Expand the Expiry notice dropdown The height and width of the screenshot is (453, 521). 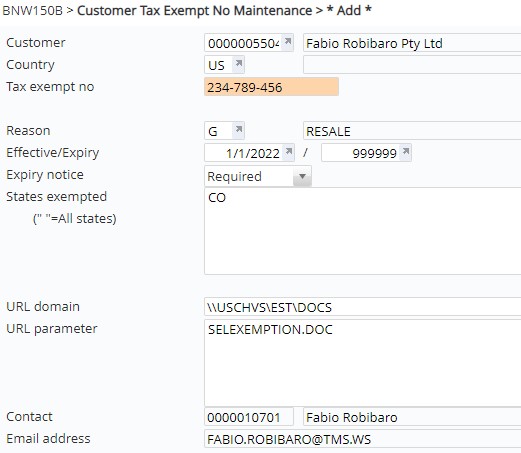[302, 176]
